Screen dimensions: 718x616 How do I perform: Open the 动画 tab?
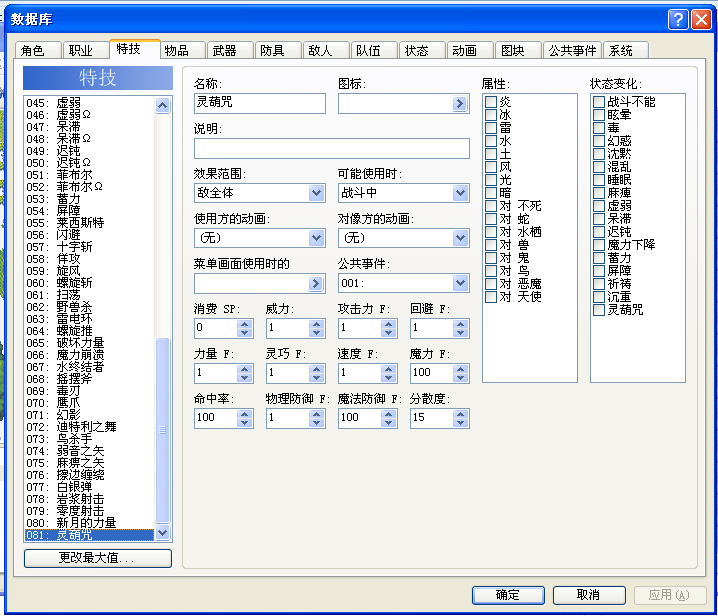(470, 50)
